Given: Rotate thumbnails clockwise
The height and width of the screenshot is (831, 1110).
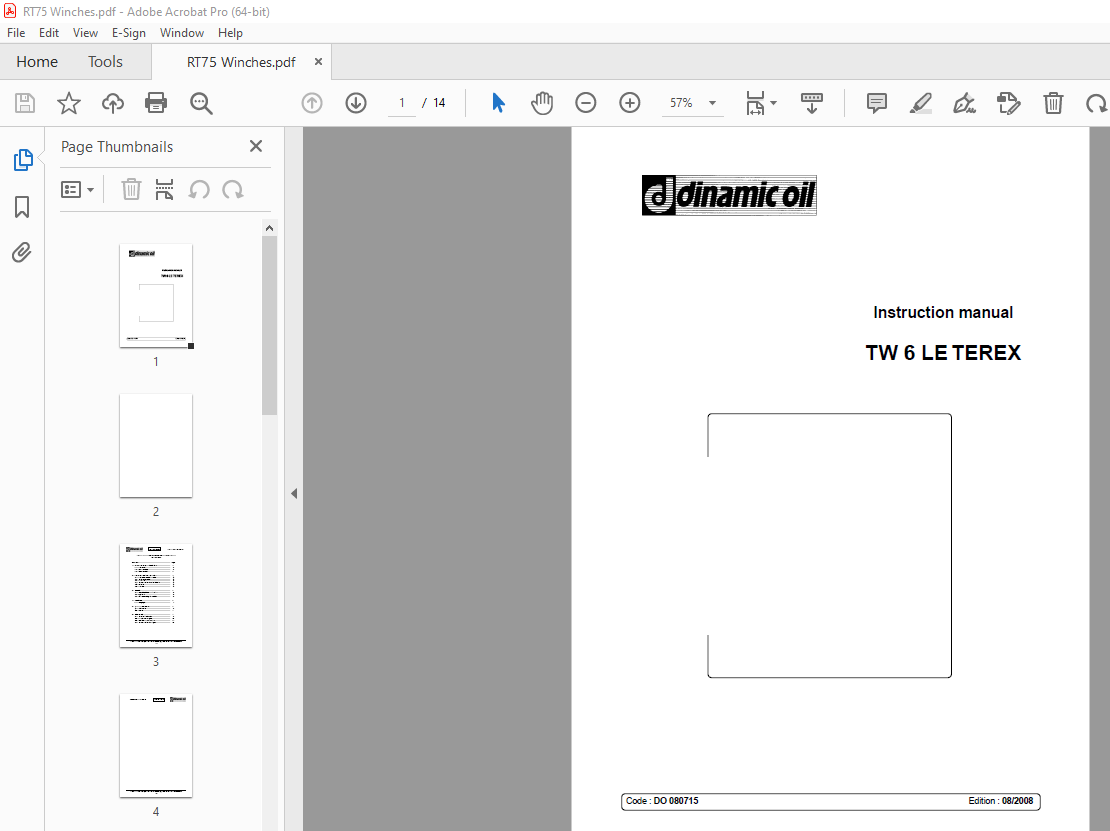Looking at the screenshot, I should click(x=233, y=190).
